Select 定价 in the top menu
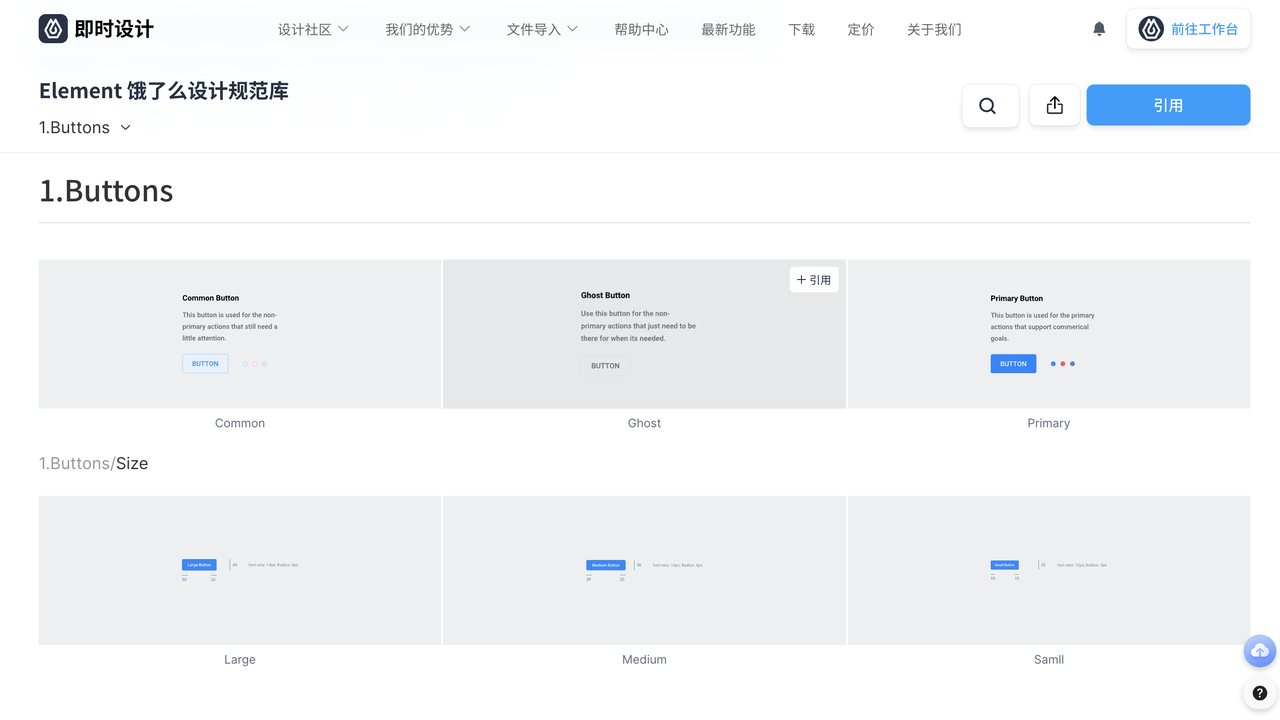 (x=860, y=30)
